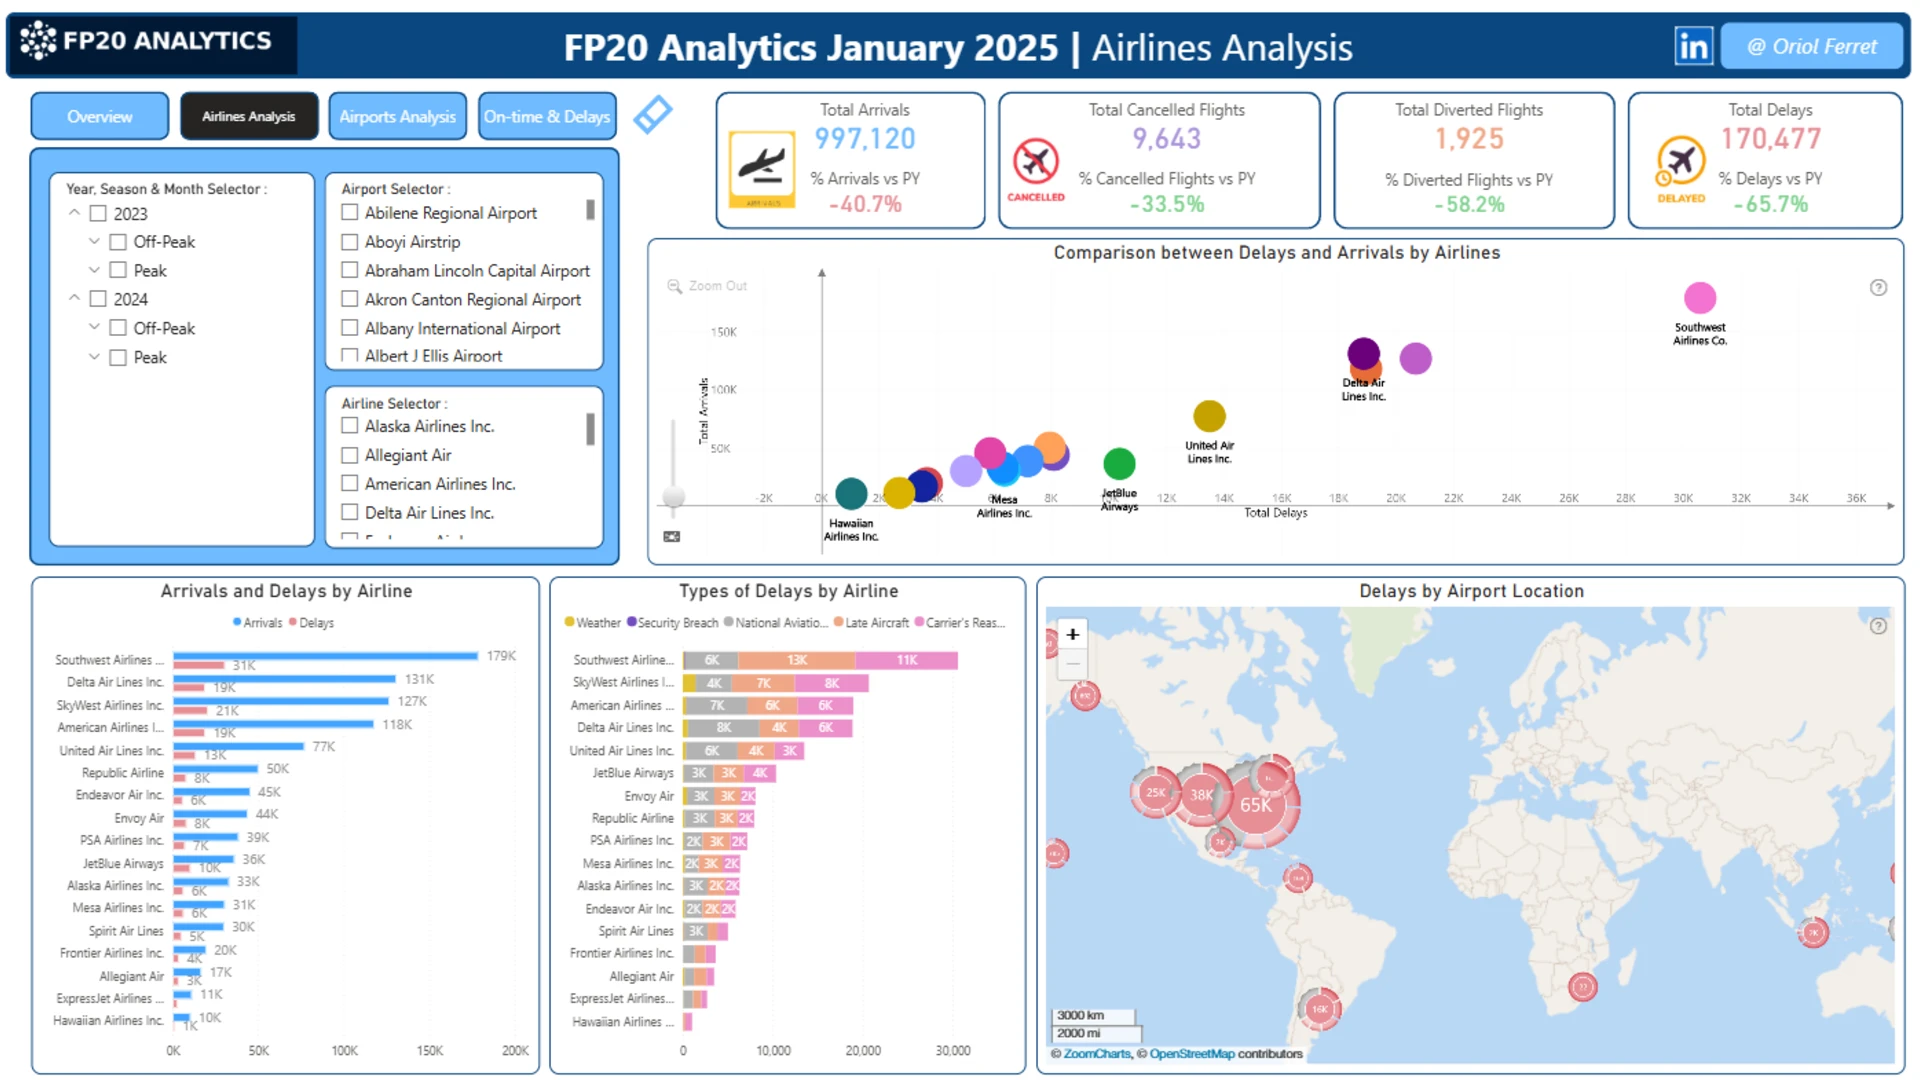
Task: Select the United Air Lines yellow bubble
Action: [x=1210, y=416]
